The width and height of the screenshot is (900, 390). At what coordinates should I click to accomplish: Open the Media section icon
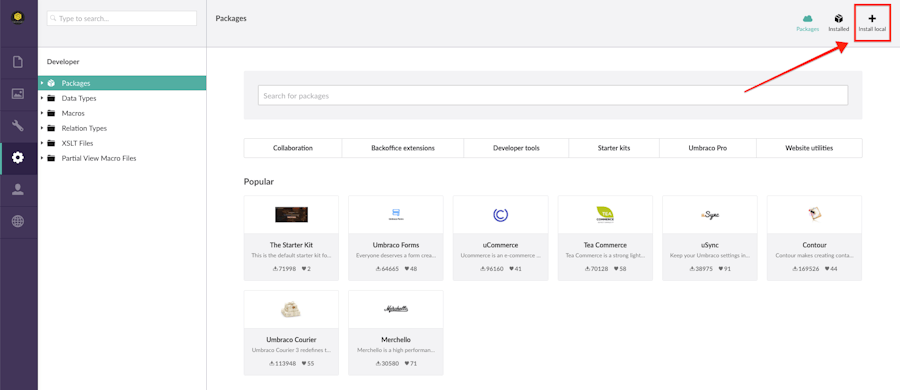18,94
